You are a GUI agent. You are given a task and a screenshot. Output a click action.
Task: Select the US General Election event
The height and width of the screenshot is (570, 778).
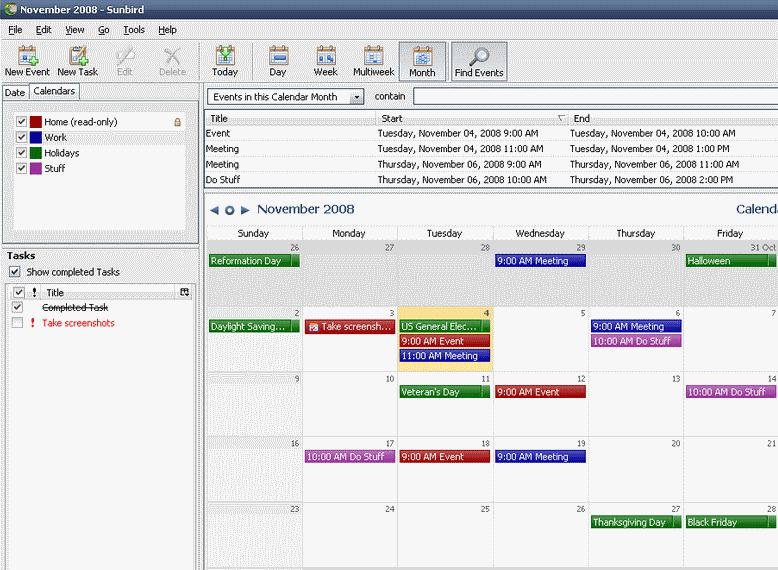click(x=445, y=326)
